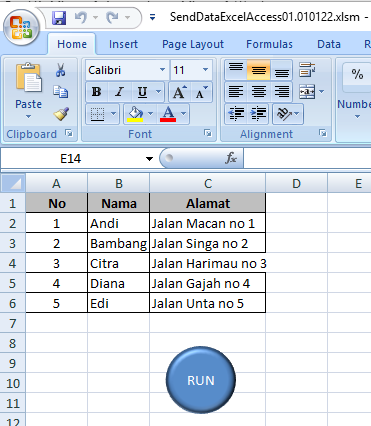The width and height of the screenshot is (371, 426).
Task: Expand the Underline style arrow
Action: click(x=159, y=92)
